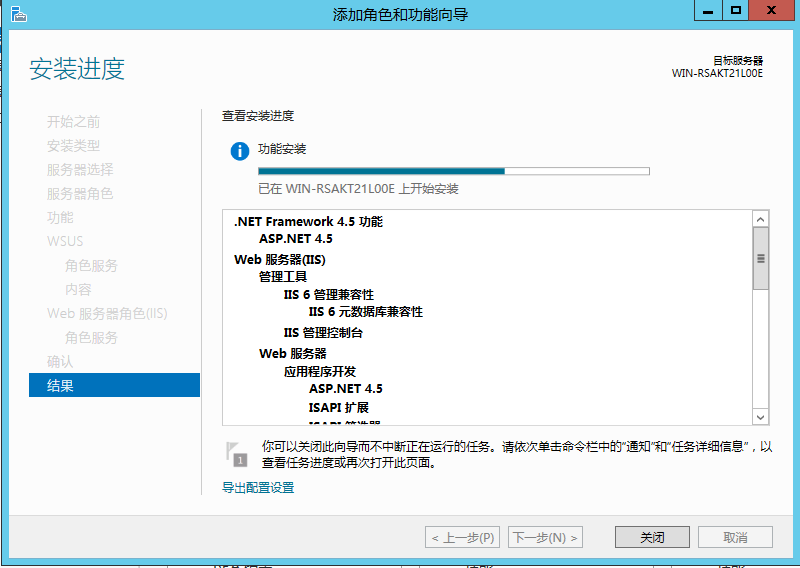Select the 功能 step in the sidebar
Viewport: 800px width, 568px height.
pos(60,217)
